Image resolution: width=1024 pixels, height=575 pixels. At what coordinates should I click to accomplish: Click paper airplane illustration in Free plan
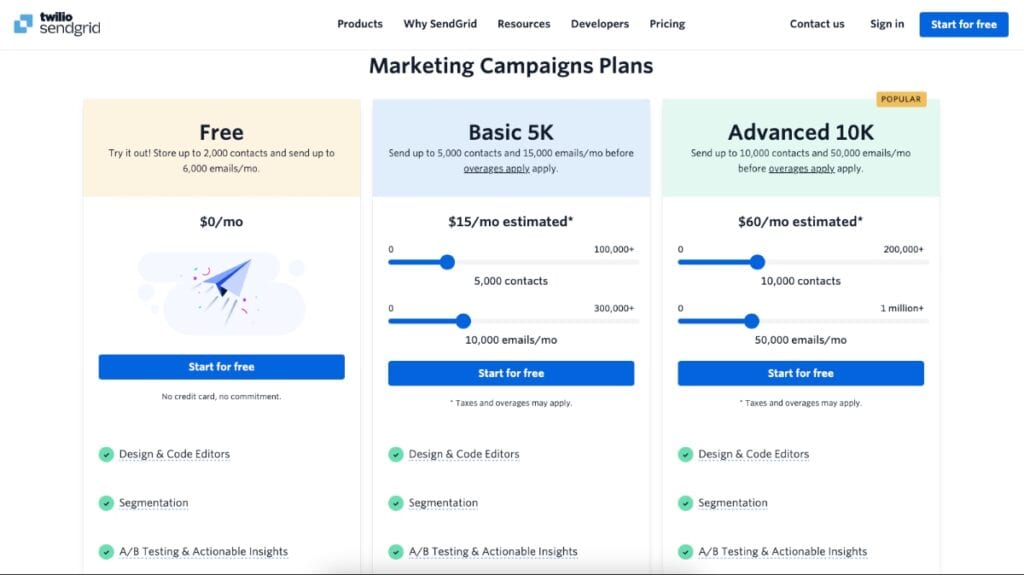point(221,292)
